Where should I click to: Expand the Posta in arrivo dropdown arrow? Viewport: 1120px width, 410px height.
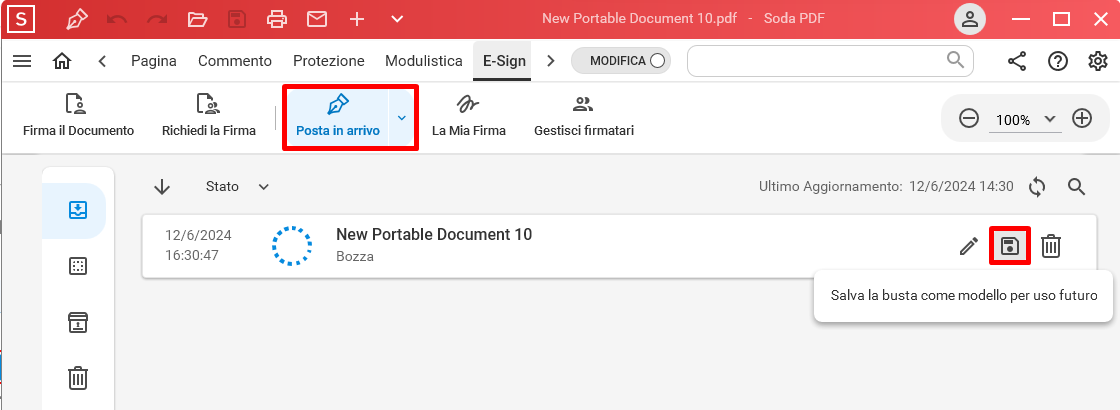tap(402, 118)
